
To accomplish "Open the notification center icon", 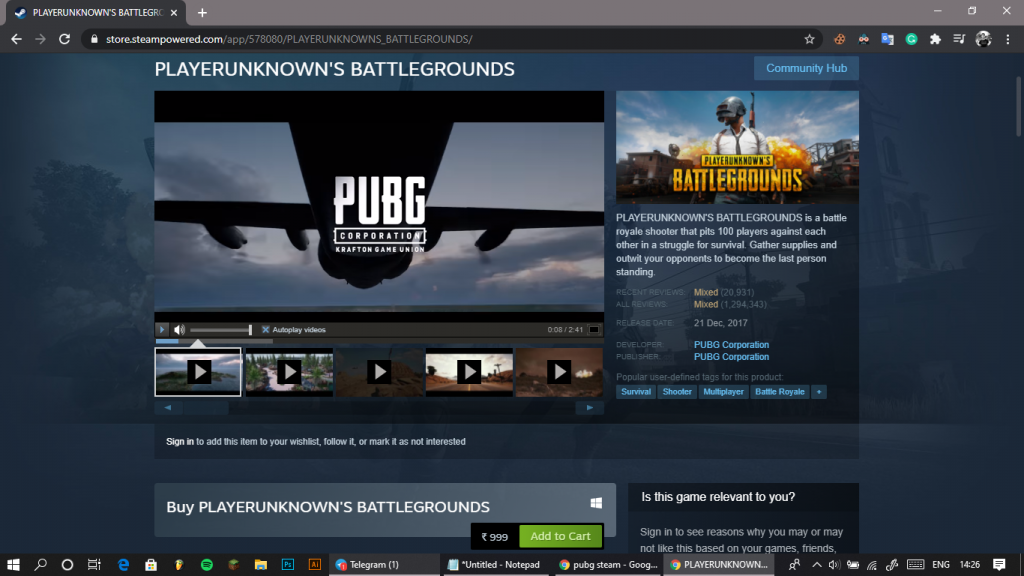I will pyautogui.click(x=999, y=564).
